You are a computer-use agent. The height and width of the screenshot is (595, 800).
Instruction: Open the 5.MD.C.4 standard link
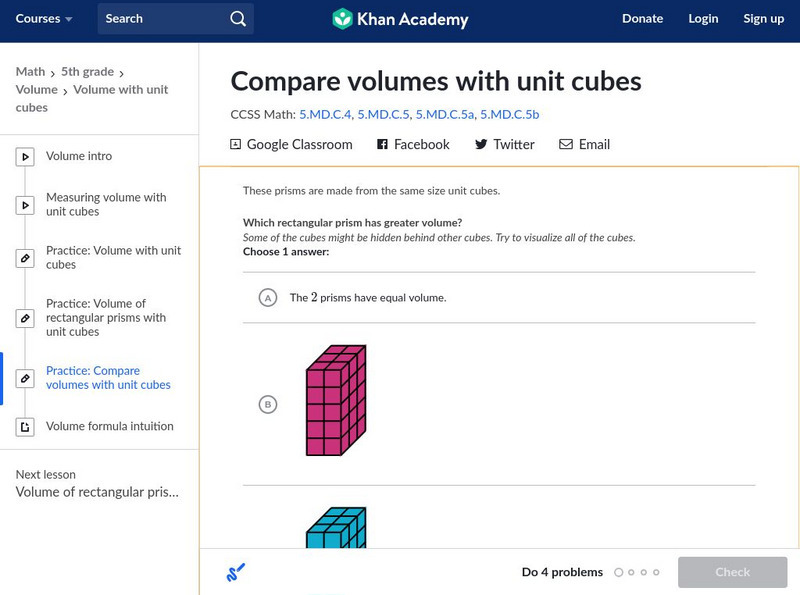point(325,115)
